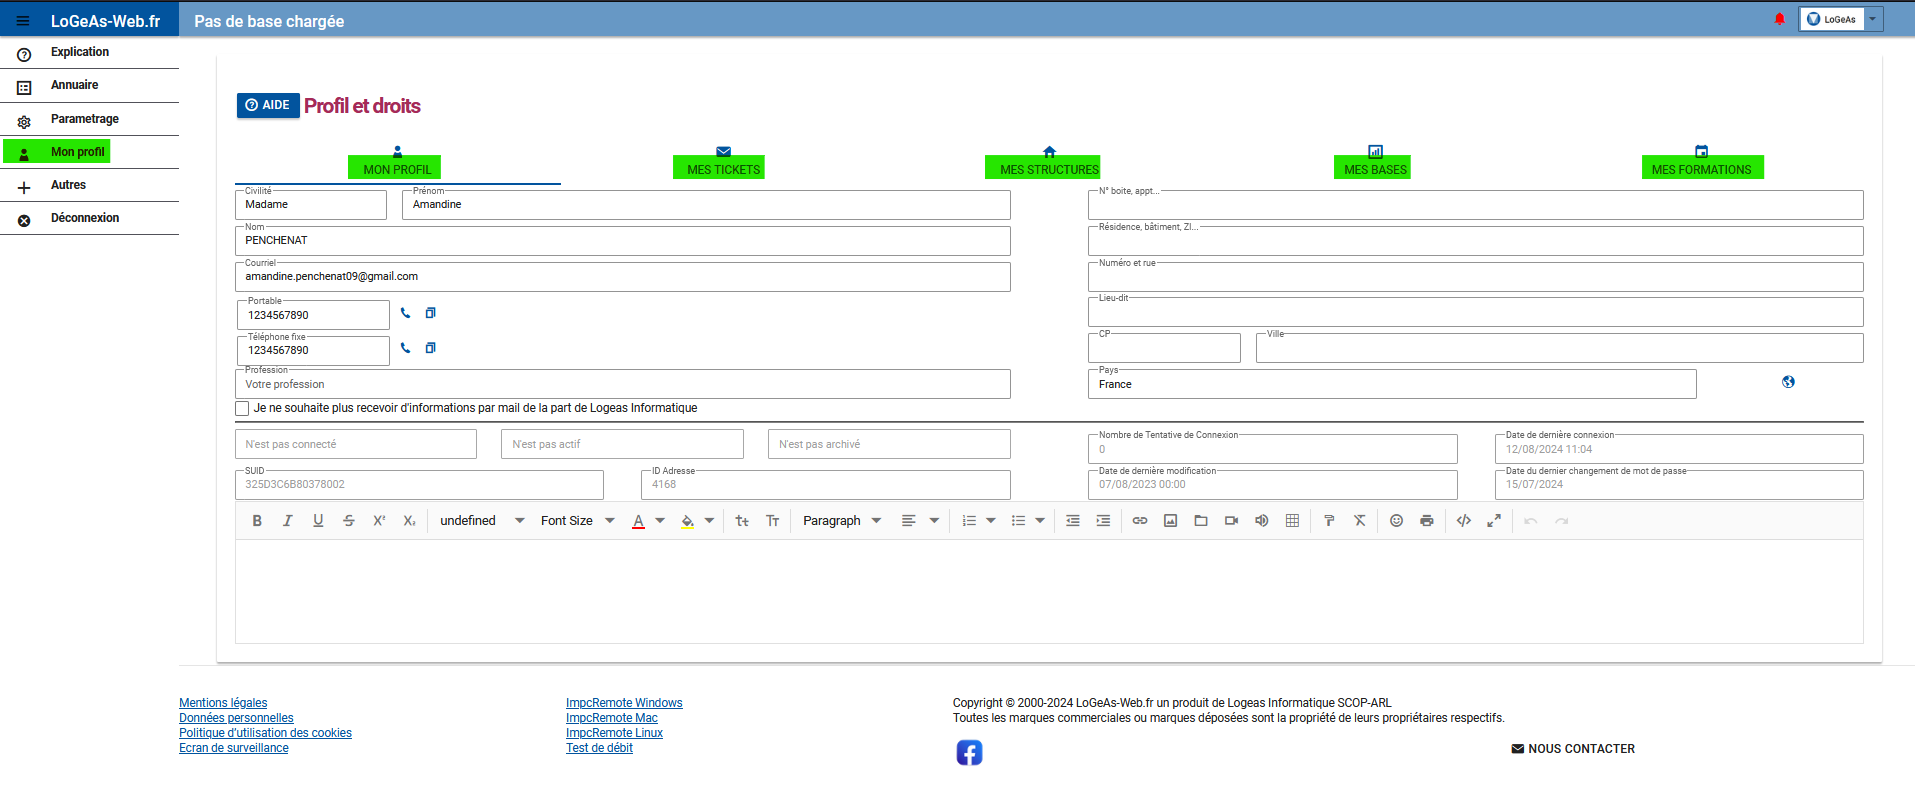The image size is (1915, 787).
Task: Click the red notification bell
Action: pyautogui.click(x=1779, y=19)
